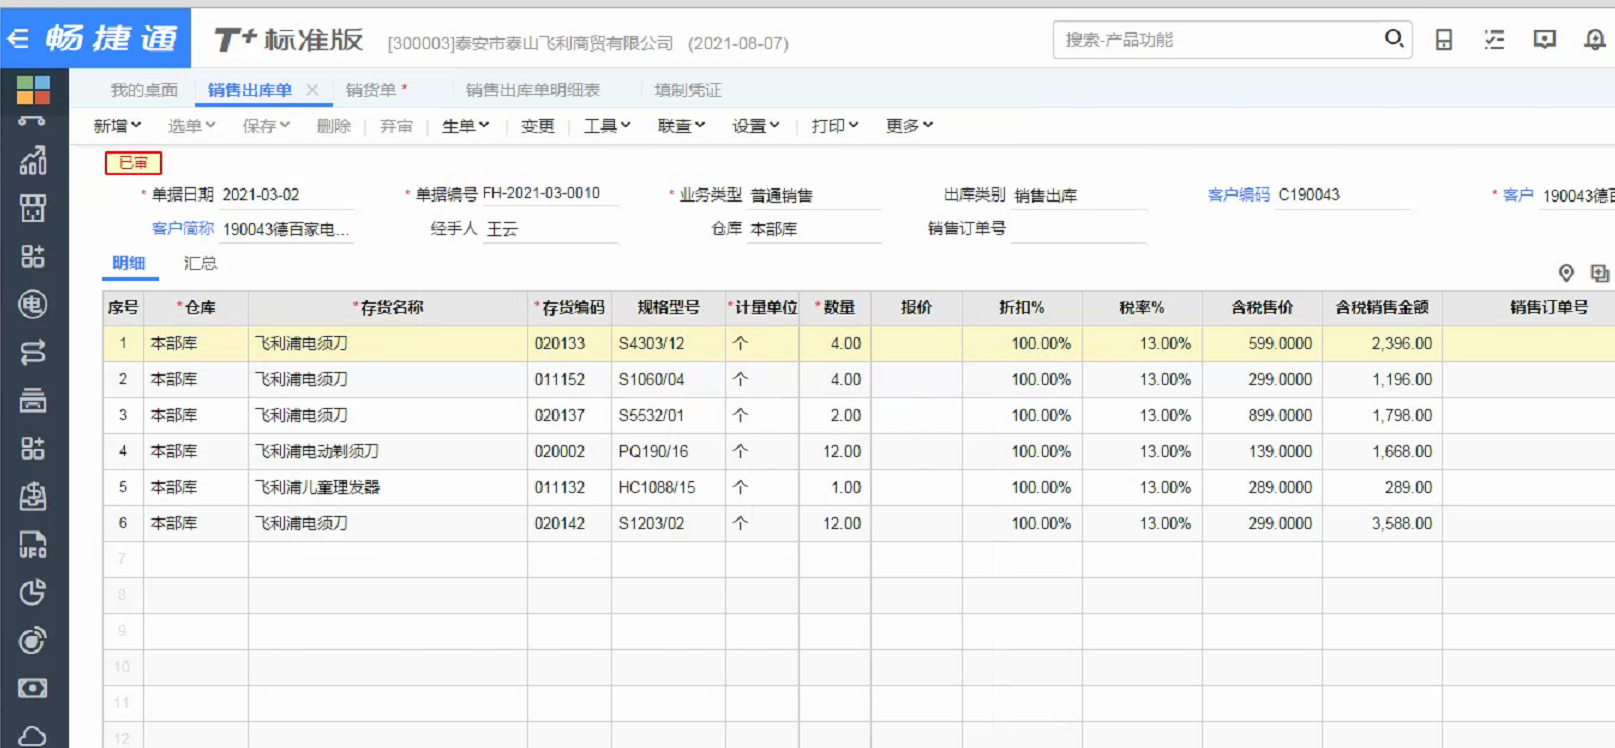The width and height of the screenshot is (1615, 748).
Task: Open the notification bell icon
Action: 1595,40
